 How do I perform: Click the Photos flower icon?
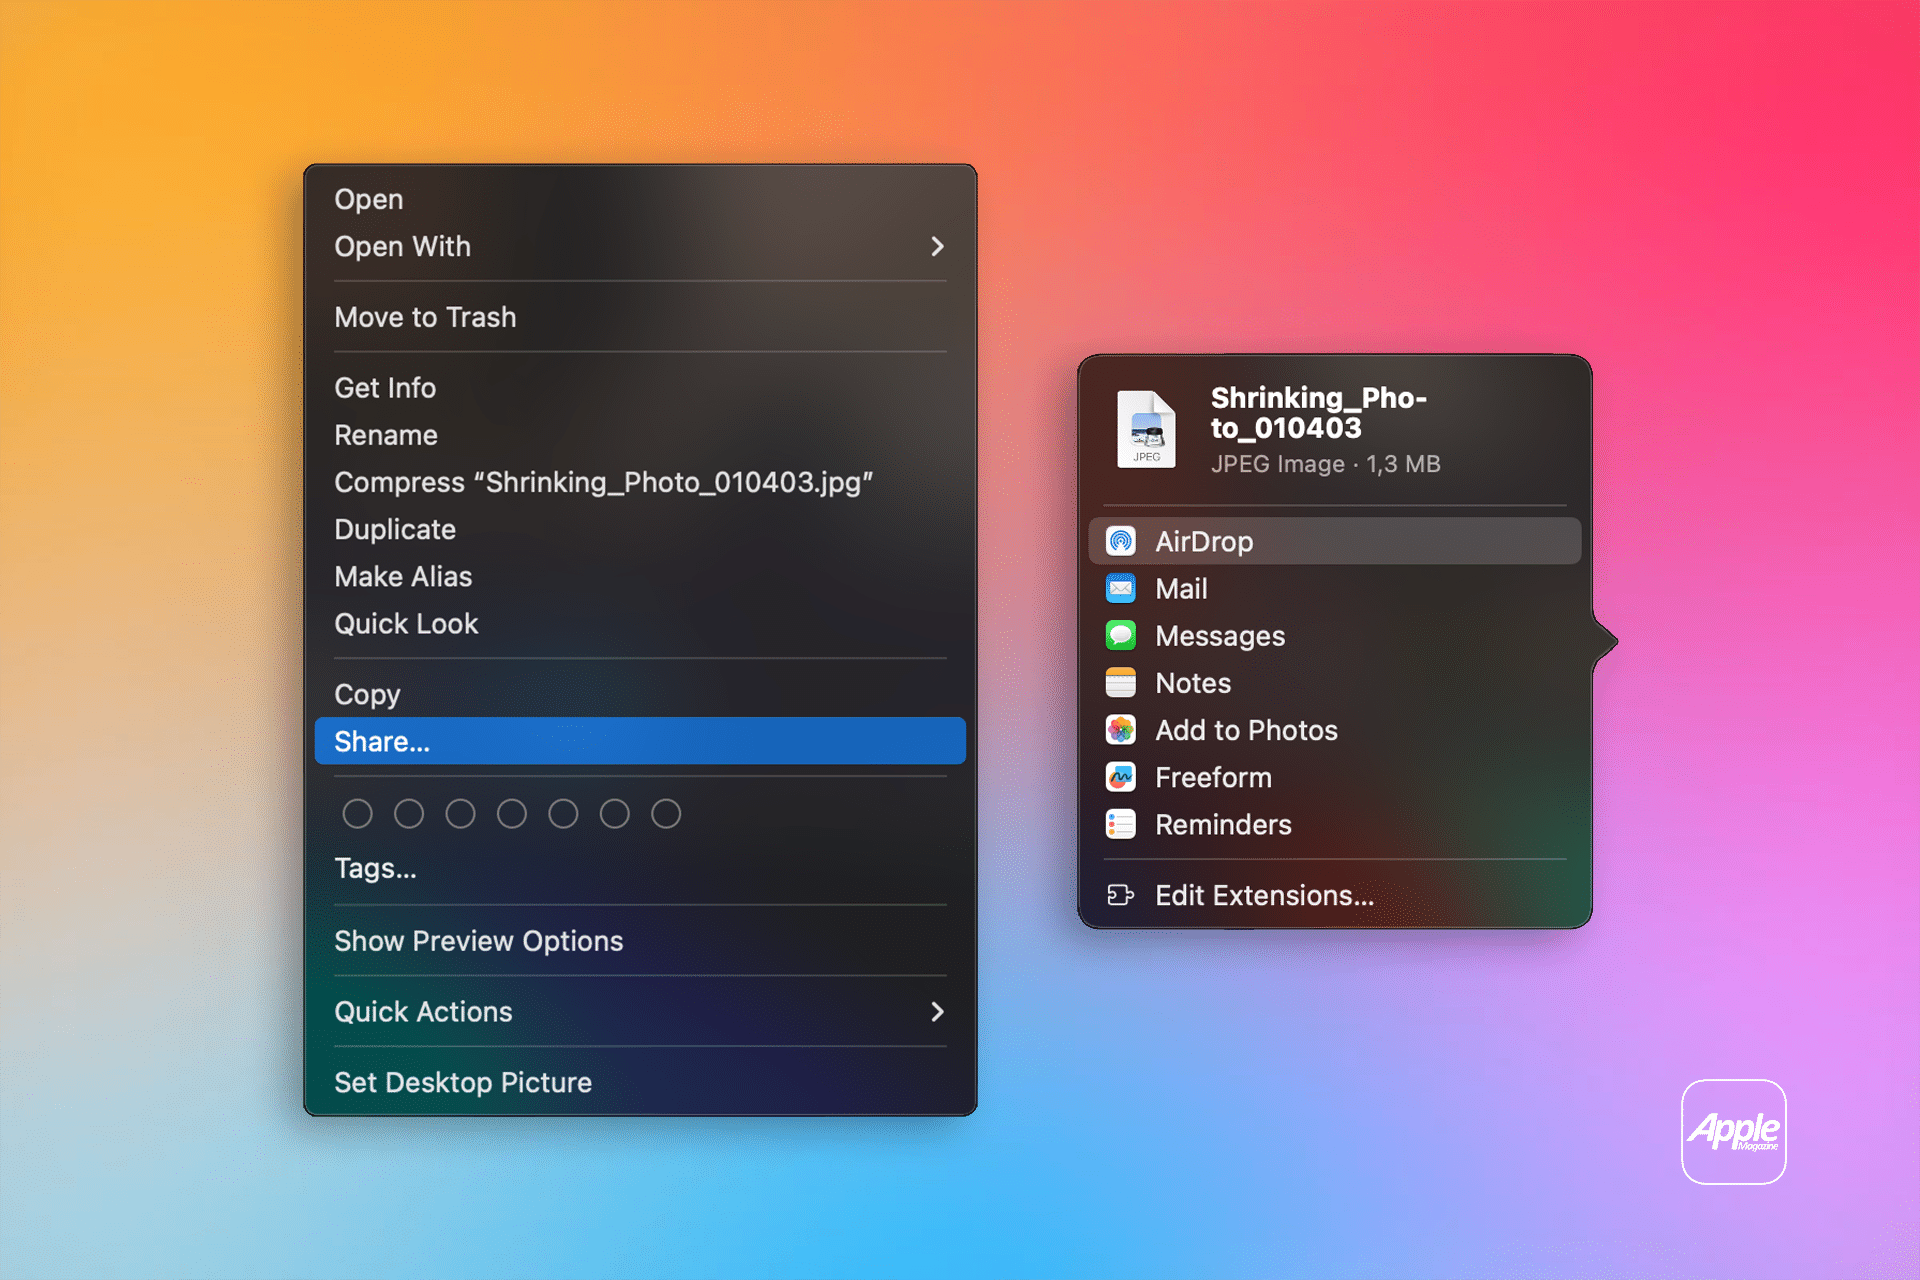(1120, 729)
